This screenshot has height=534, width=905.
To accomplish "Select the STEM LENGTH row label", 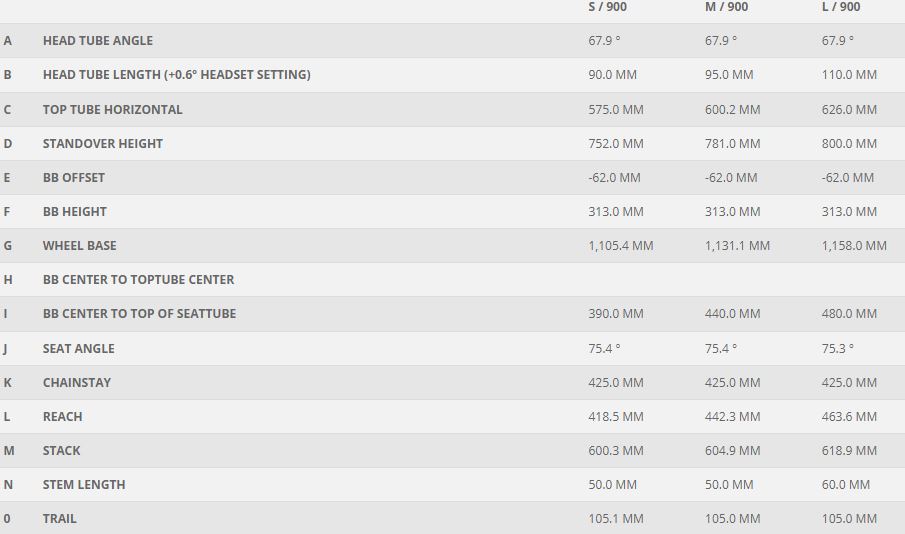I will (x=84, y=484).
